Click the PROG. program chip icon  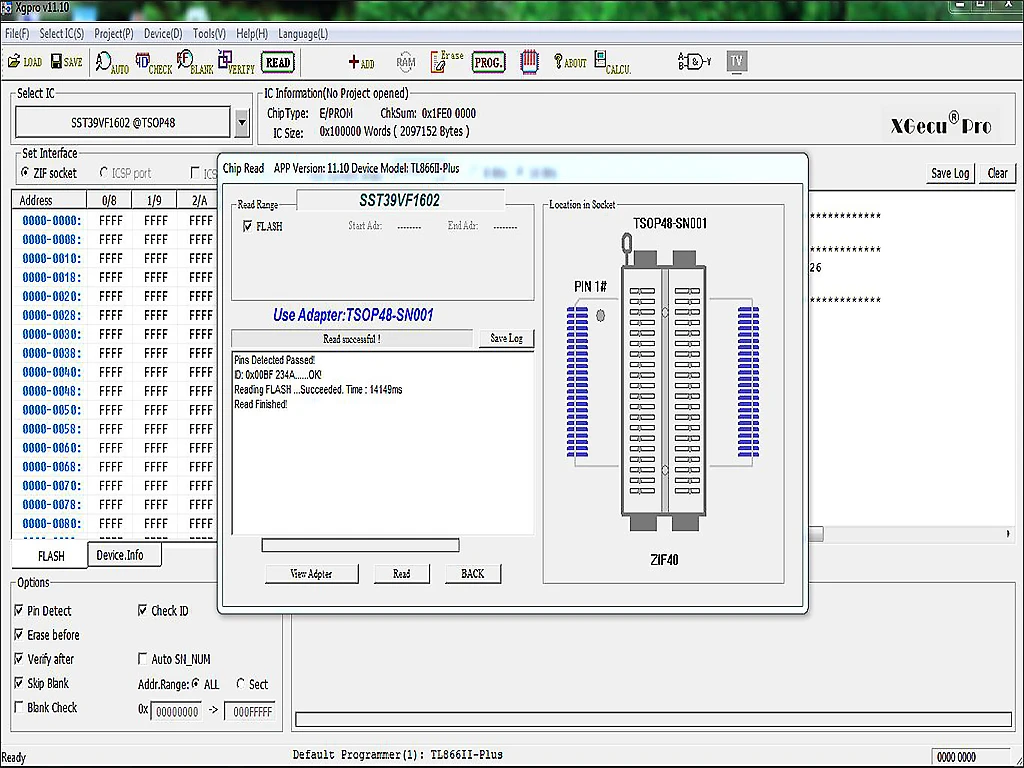click(488, 62)
